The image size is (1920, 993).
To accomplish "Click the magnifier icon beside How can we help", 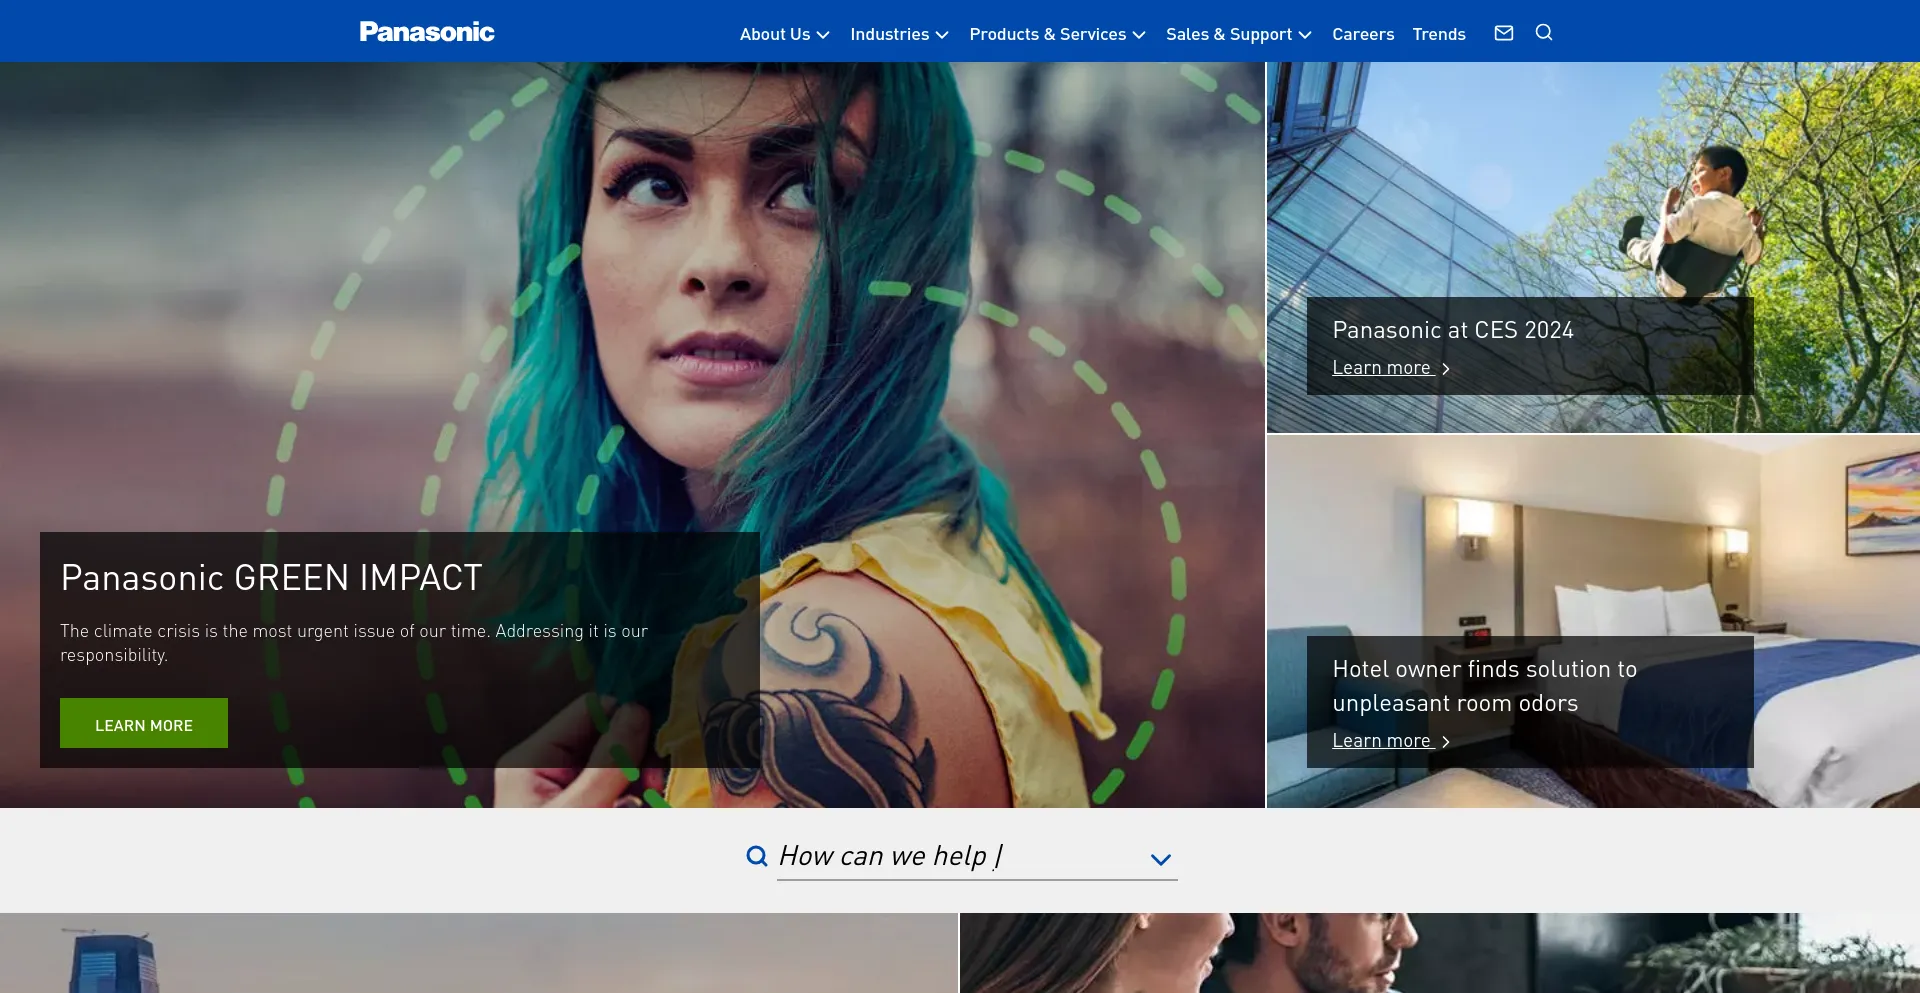I will point(757,856).
